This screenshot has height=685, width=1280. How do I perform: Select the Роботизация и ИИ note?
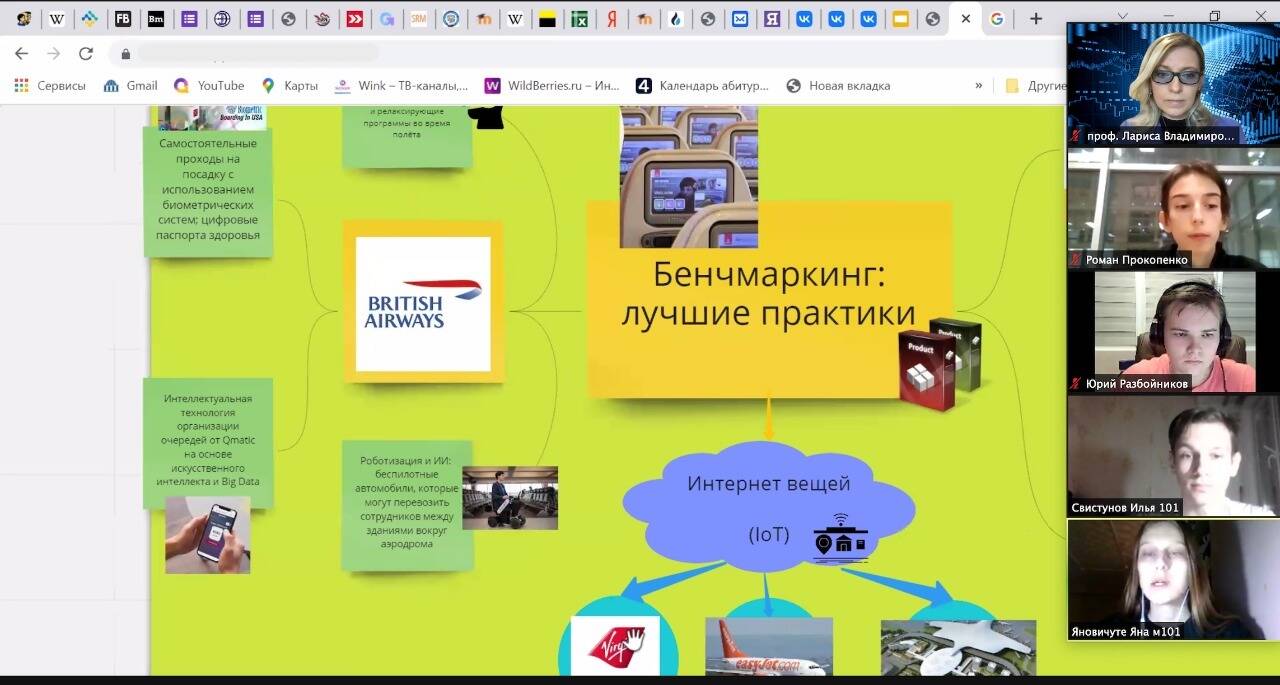pos(406,504)
